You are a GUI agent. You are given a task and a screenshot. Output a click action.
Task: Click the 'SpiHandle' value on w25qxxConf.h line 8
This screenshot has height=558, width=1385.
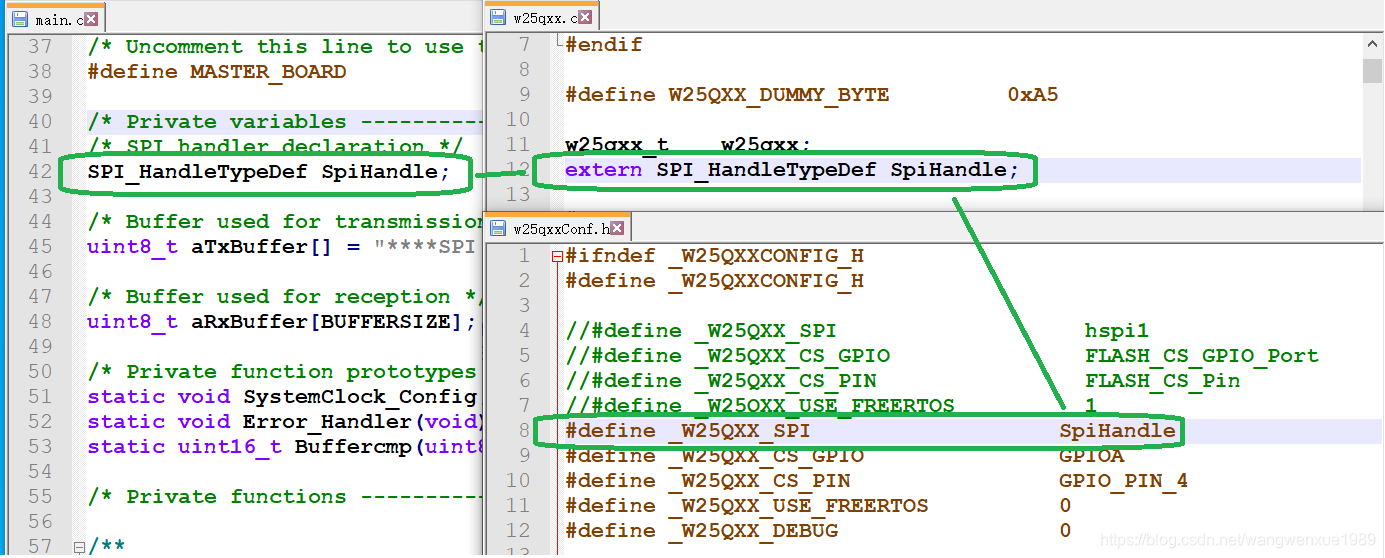pos(1118,431)
